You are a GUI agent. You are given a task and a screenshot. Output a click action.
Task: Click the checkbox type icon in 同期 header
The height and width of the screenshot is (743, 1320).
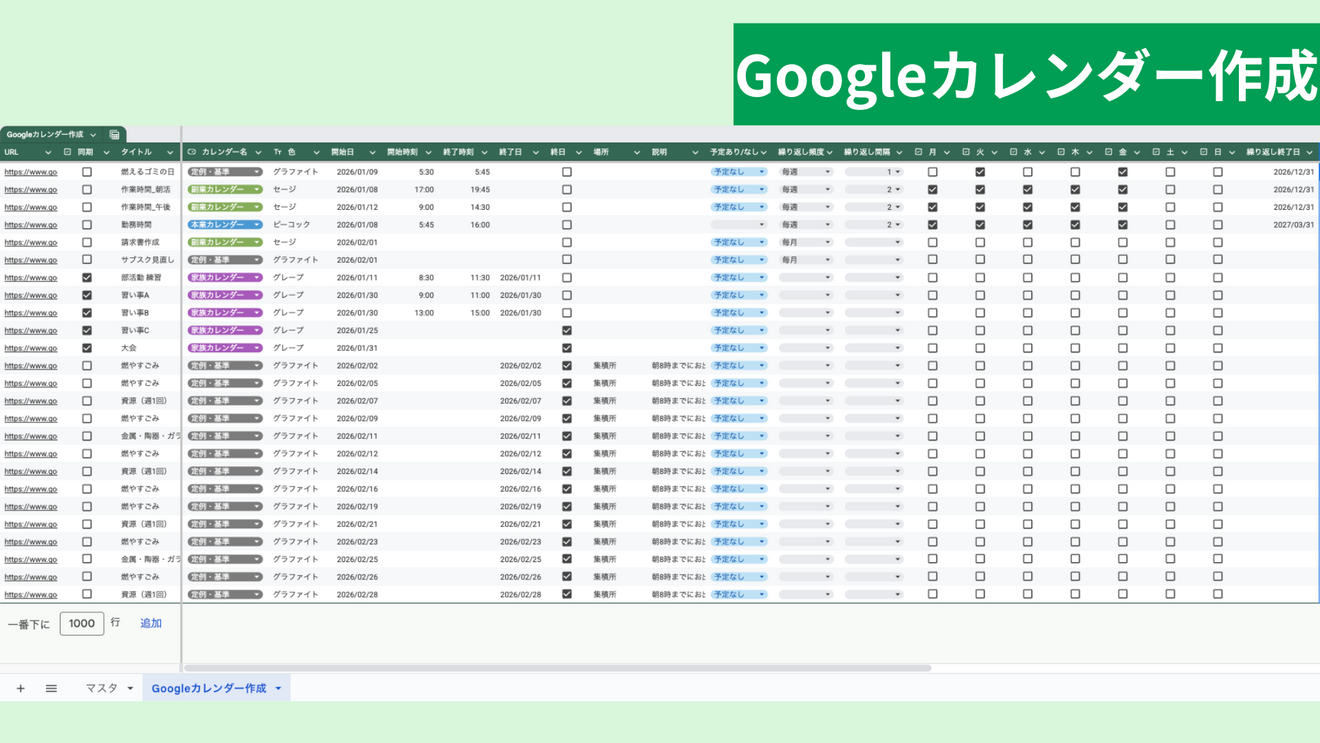67,152
